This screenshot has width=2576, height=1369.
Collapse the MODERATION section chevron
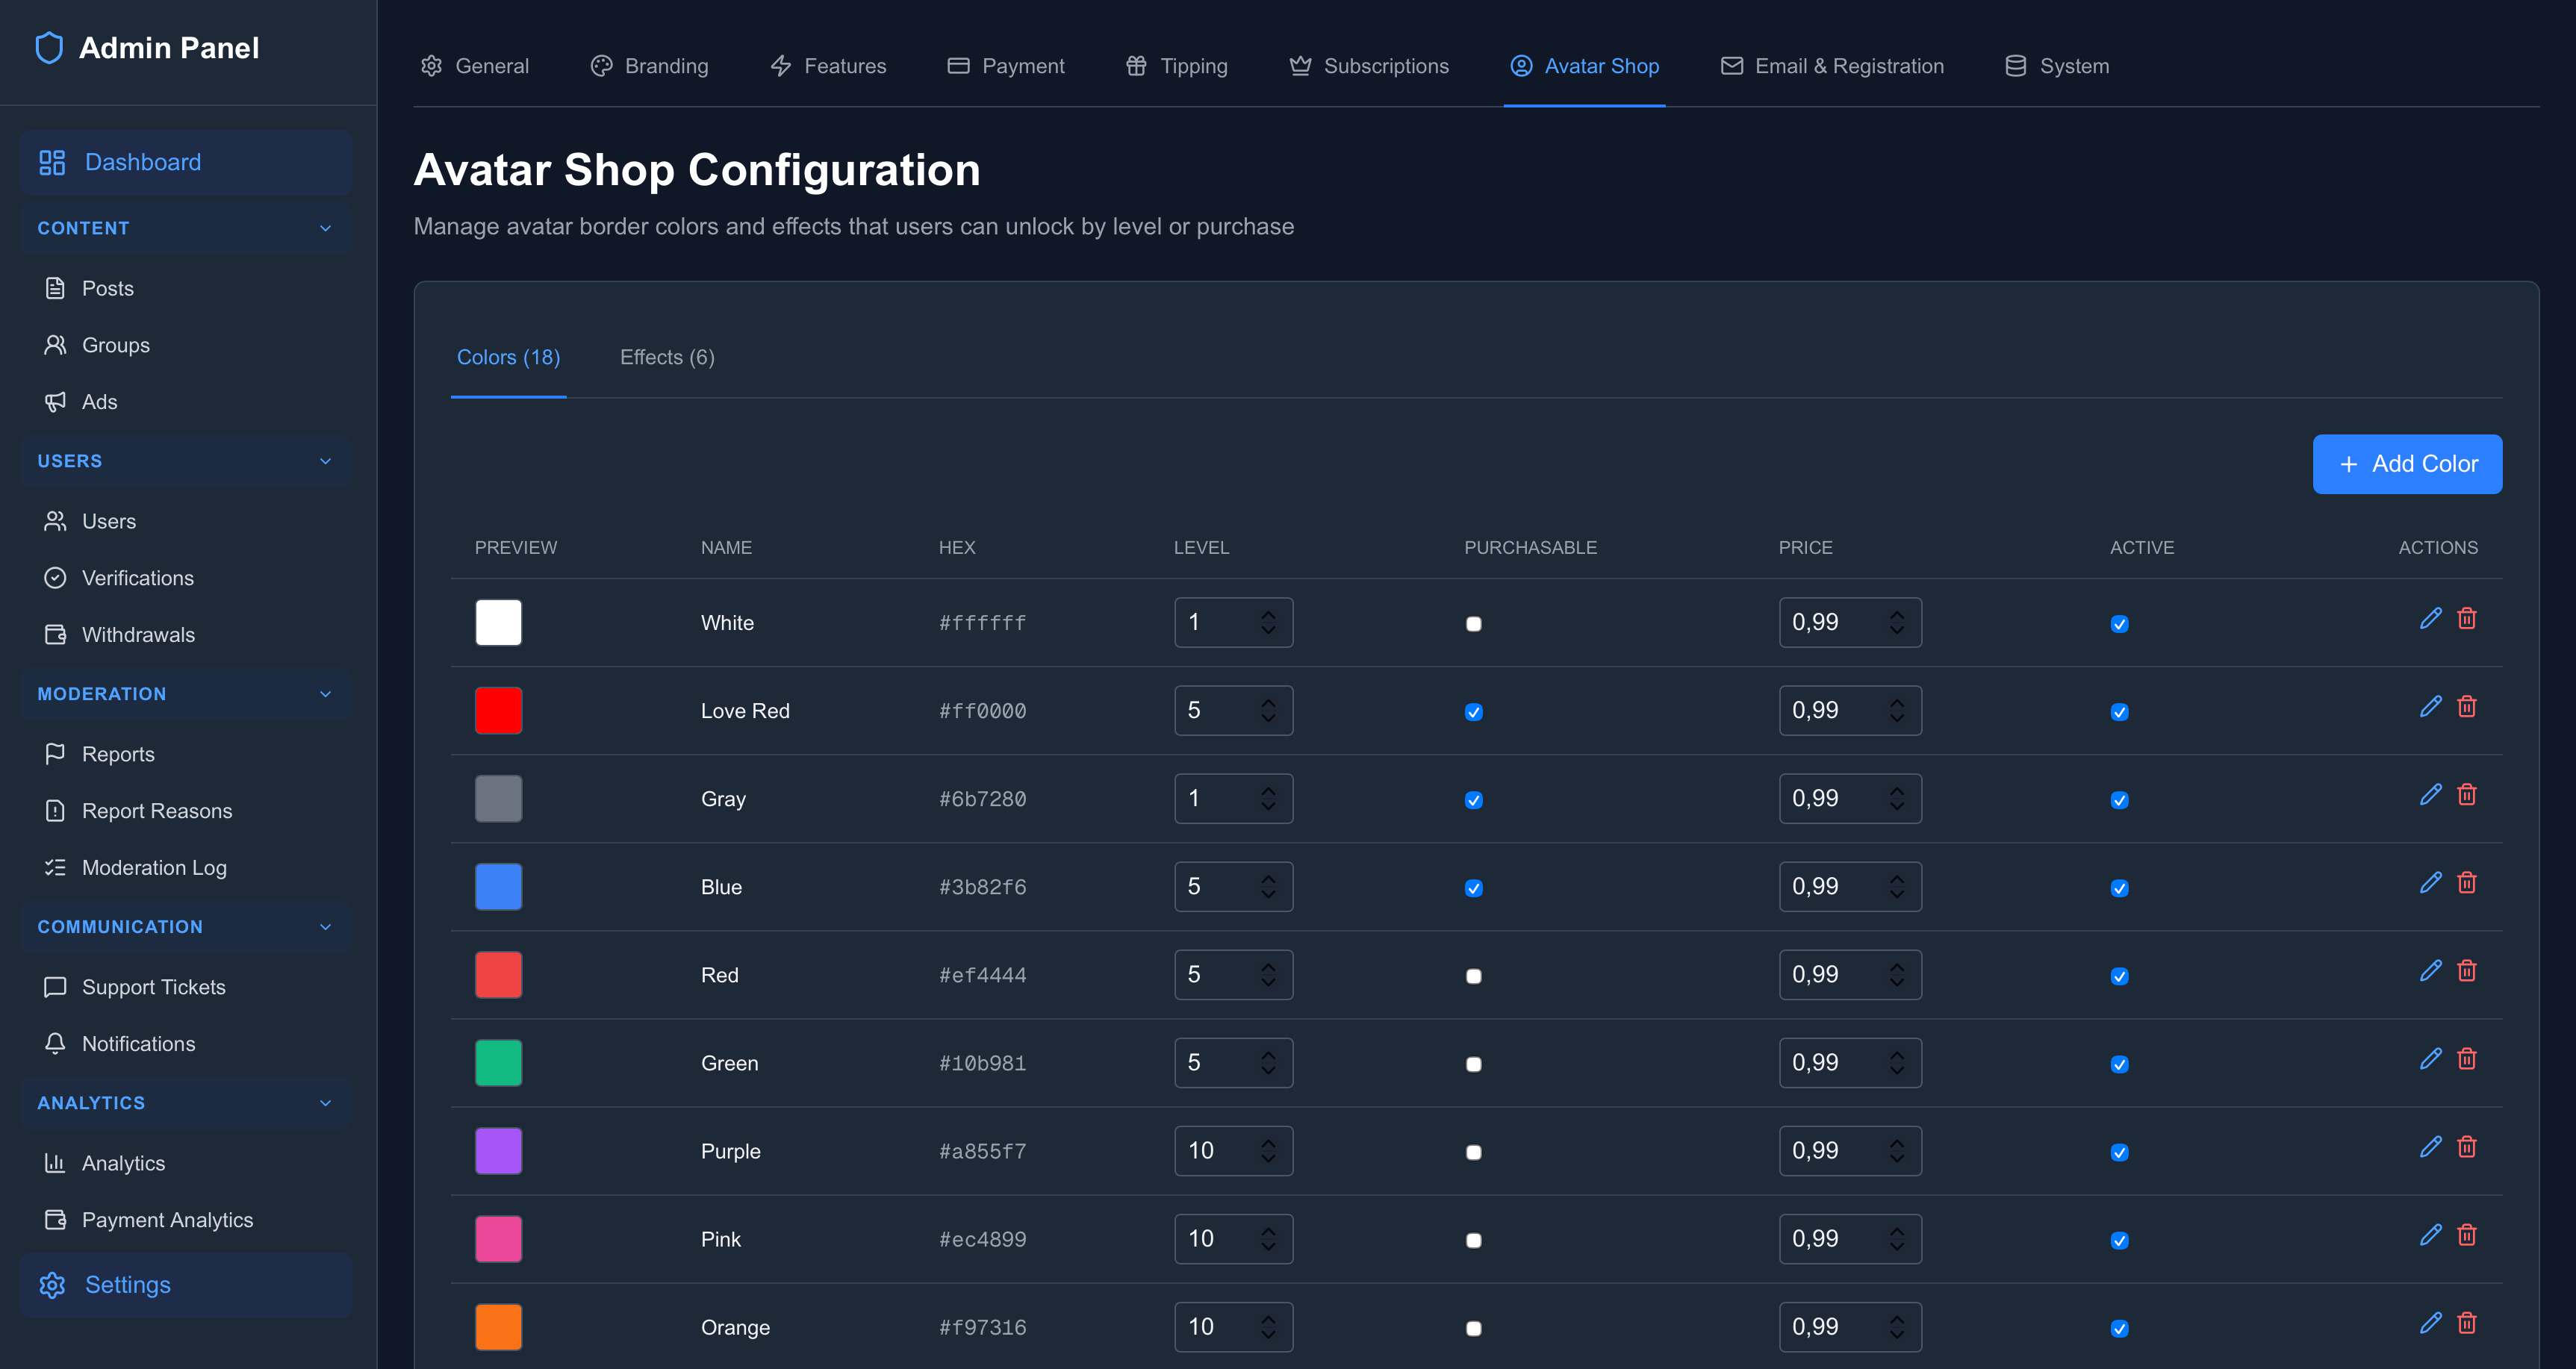point(325,694)
